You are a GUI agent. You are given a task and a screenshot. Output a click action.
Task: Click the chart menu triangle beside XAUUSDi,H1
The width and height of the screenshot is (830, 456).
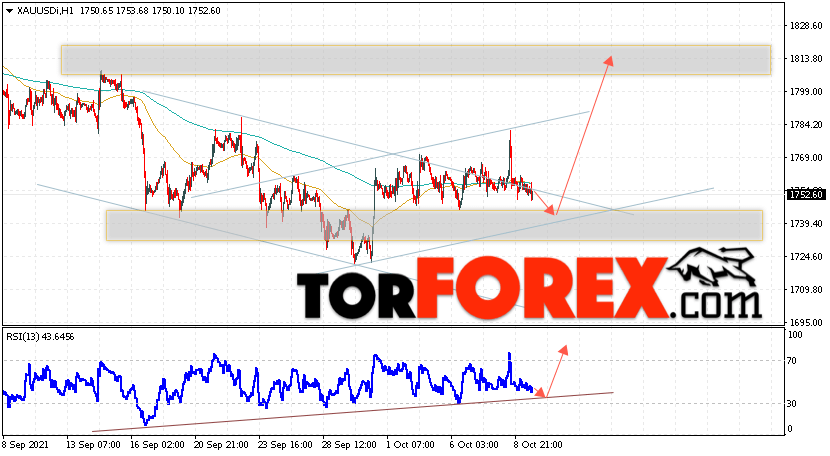(x=9, y=11)
